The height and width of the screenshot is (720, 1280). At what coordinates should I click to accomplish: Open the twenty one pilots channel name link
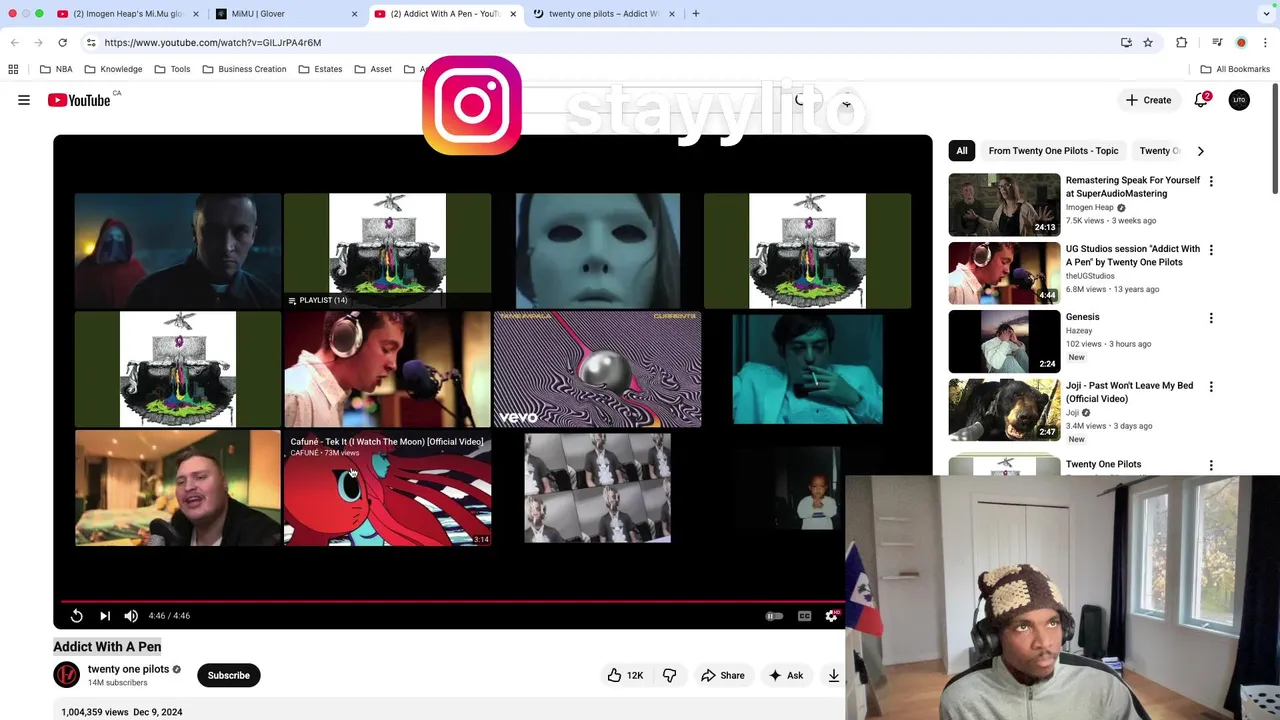pos(128,669)
